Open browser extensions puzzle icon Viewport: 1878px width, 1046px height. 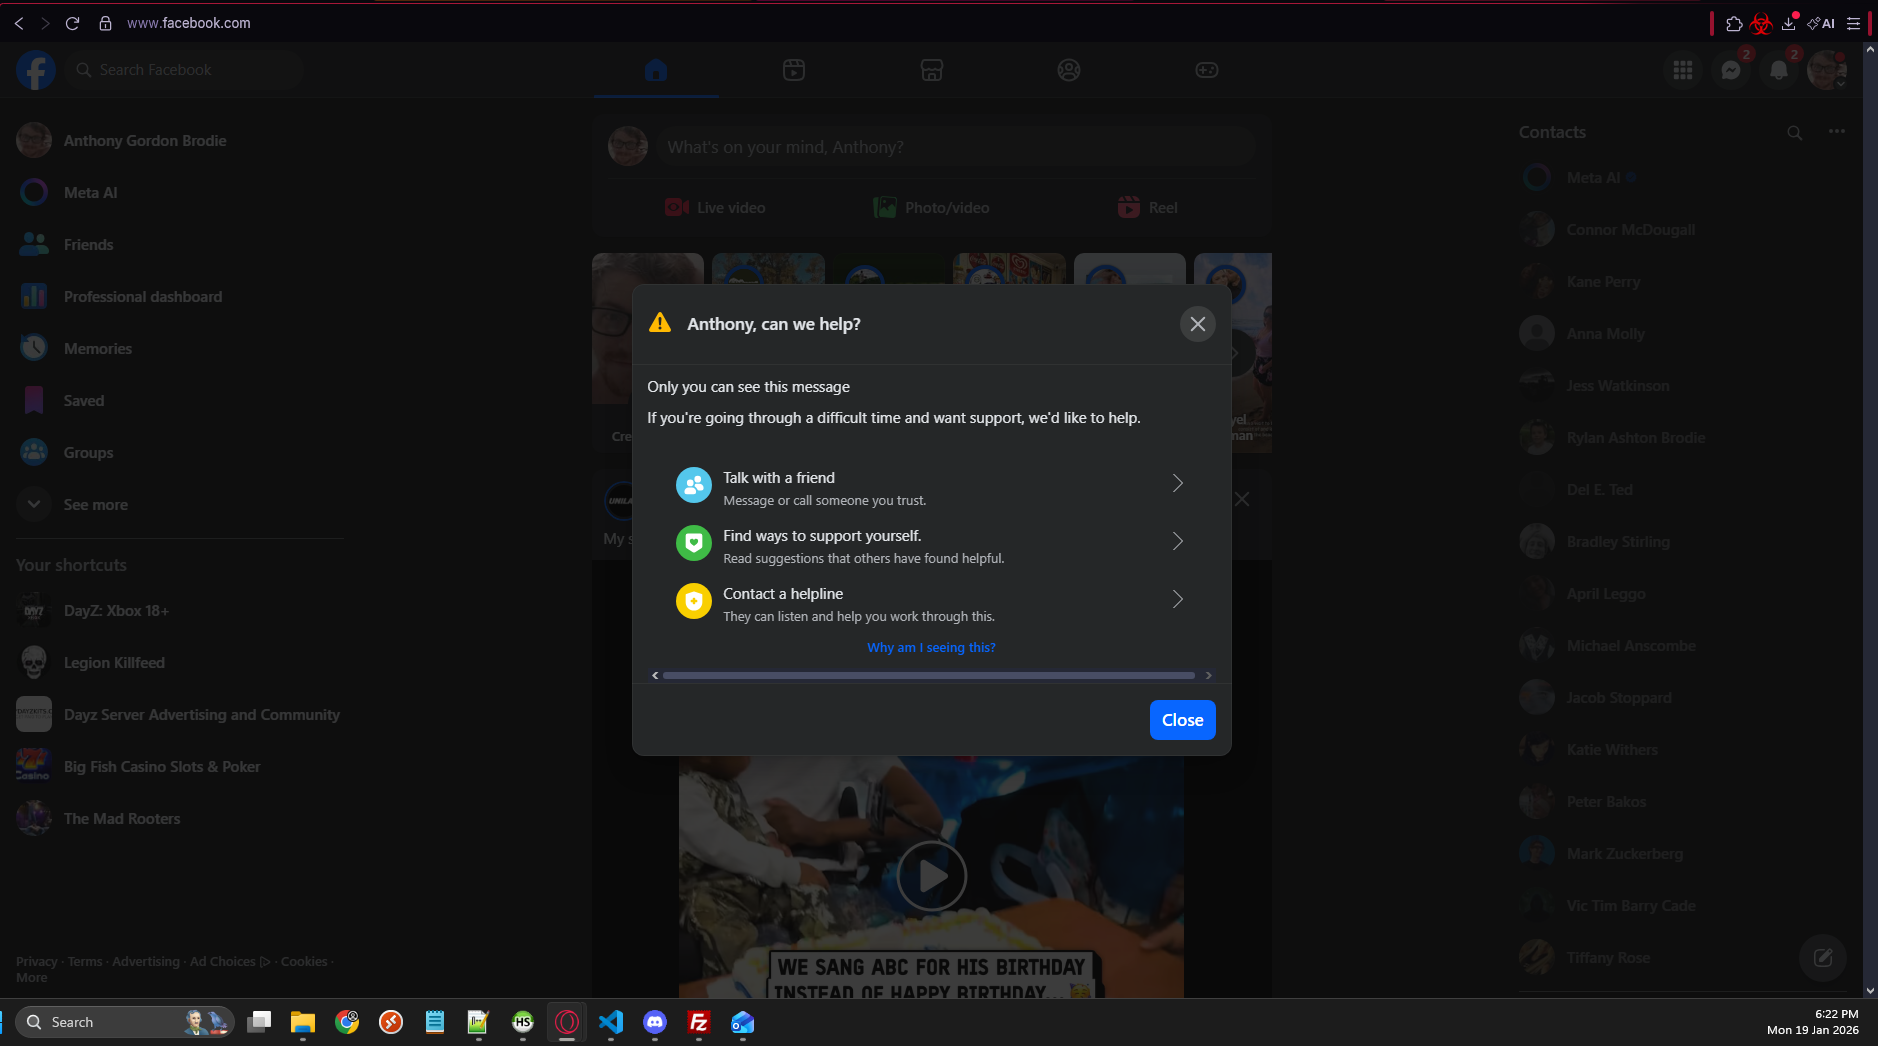[x=1735, y=23]
